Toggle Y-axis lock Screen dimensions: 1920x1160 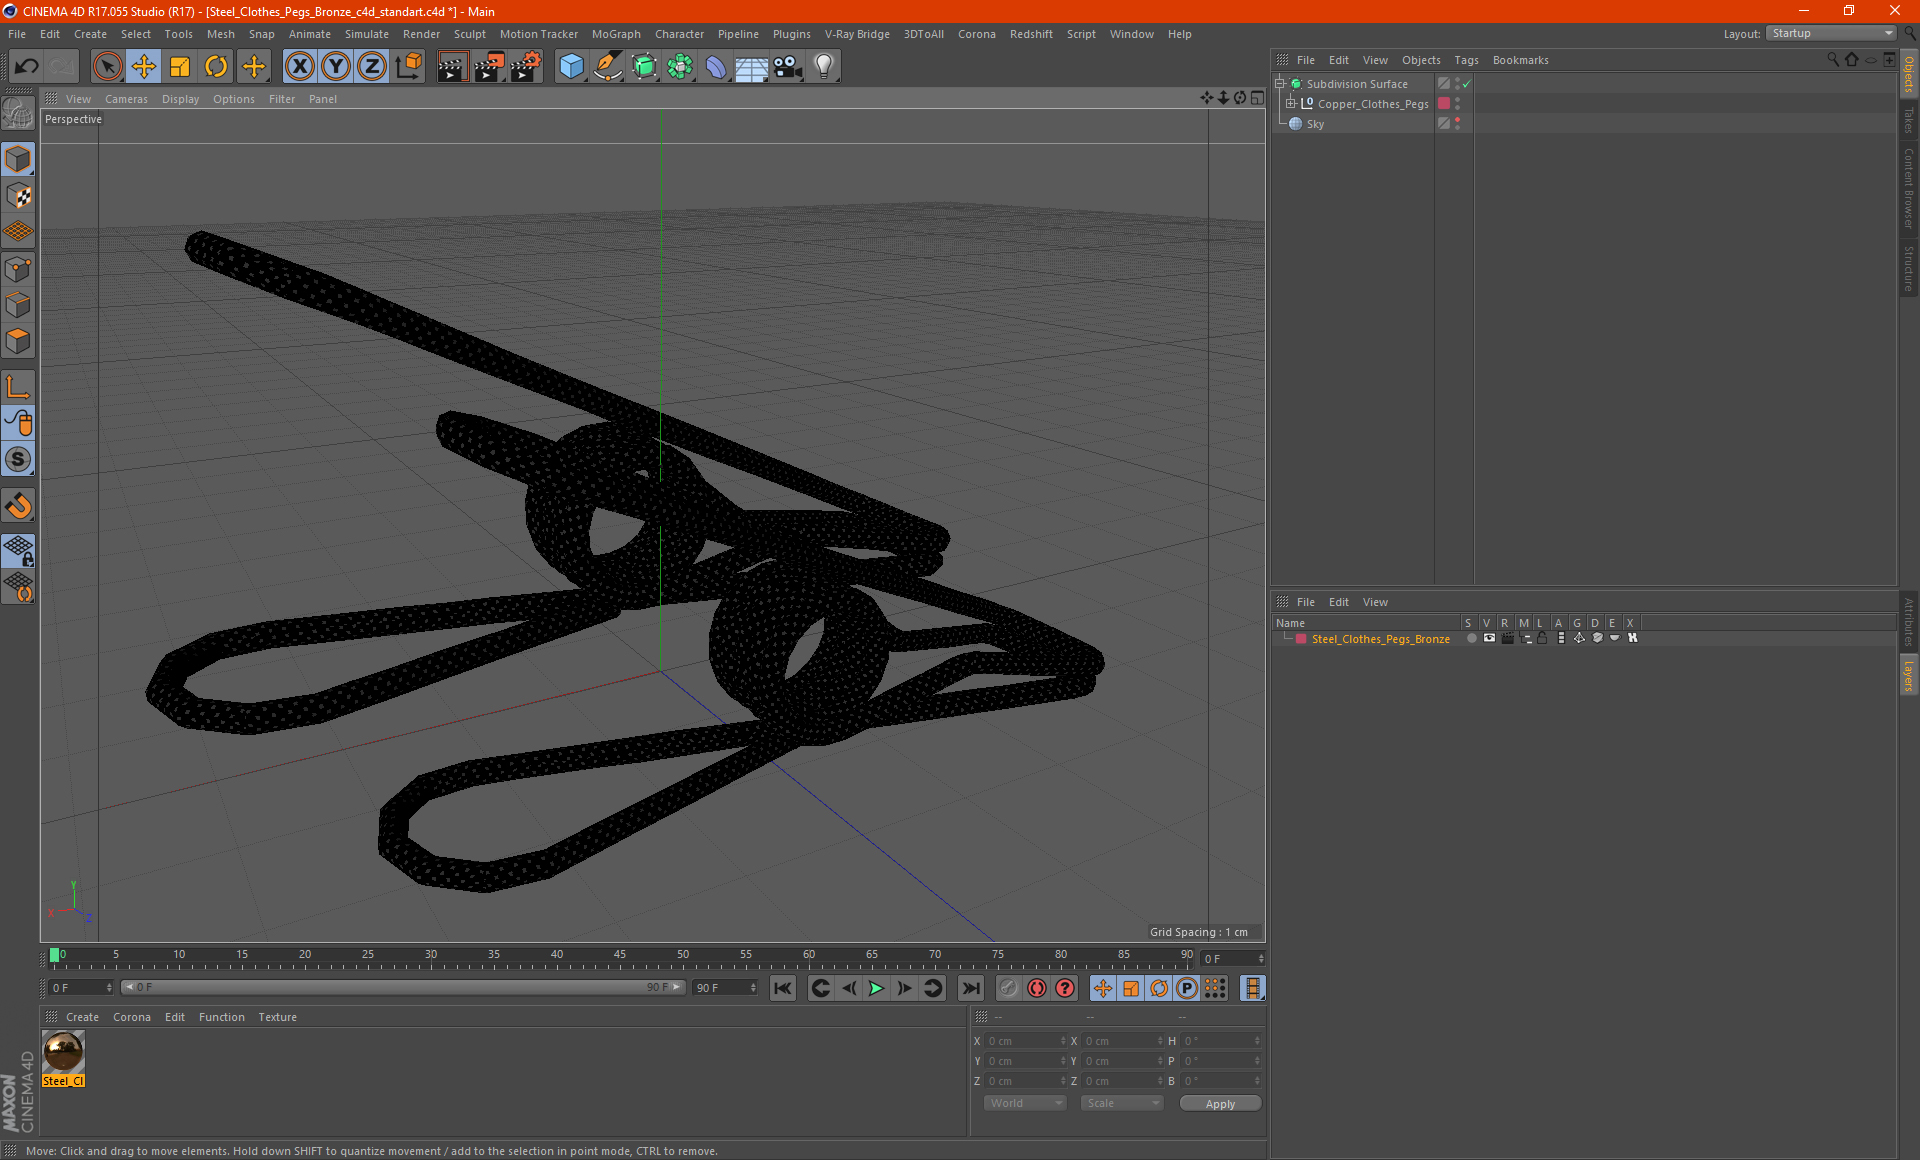(336, 67)
